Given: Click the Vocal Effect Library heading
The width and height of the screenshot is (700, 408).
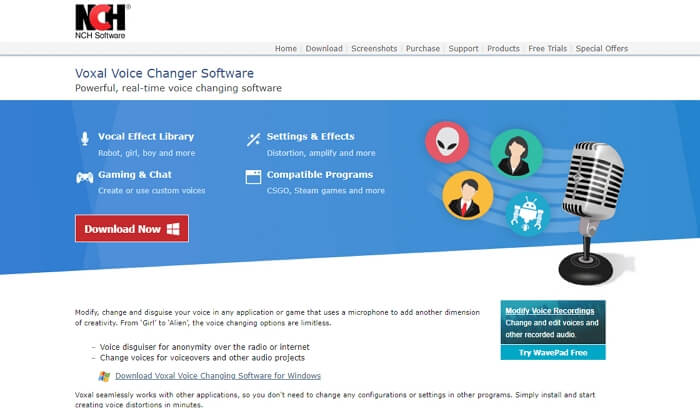Looking at the screenshot, I should [x=146, y=137].
